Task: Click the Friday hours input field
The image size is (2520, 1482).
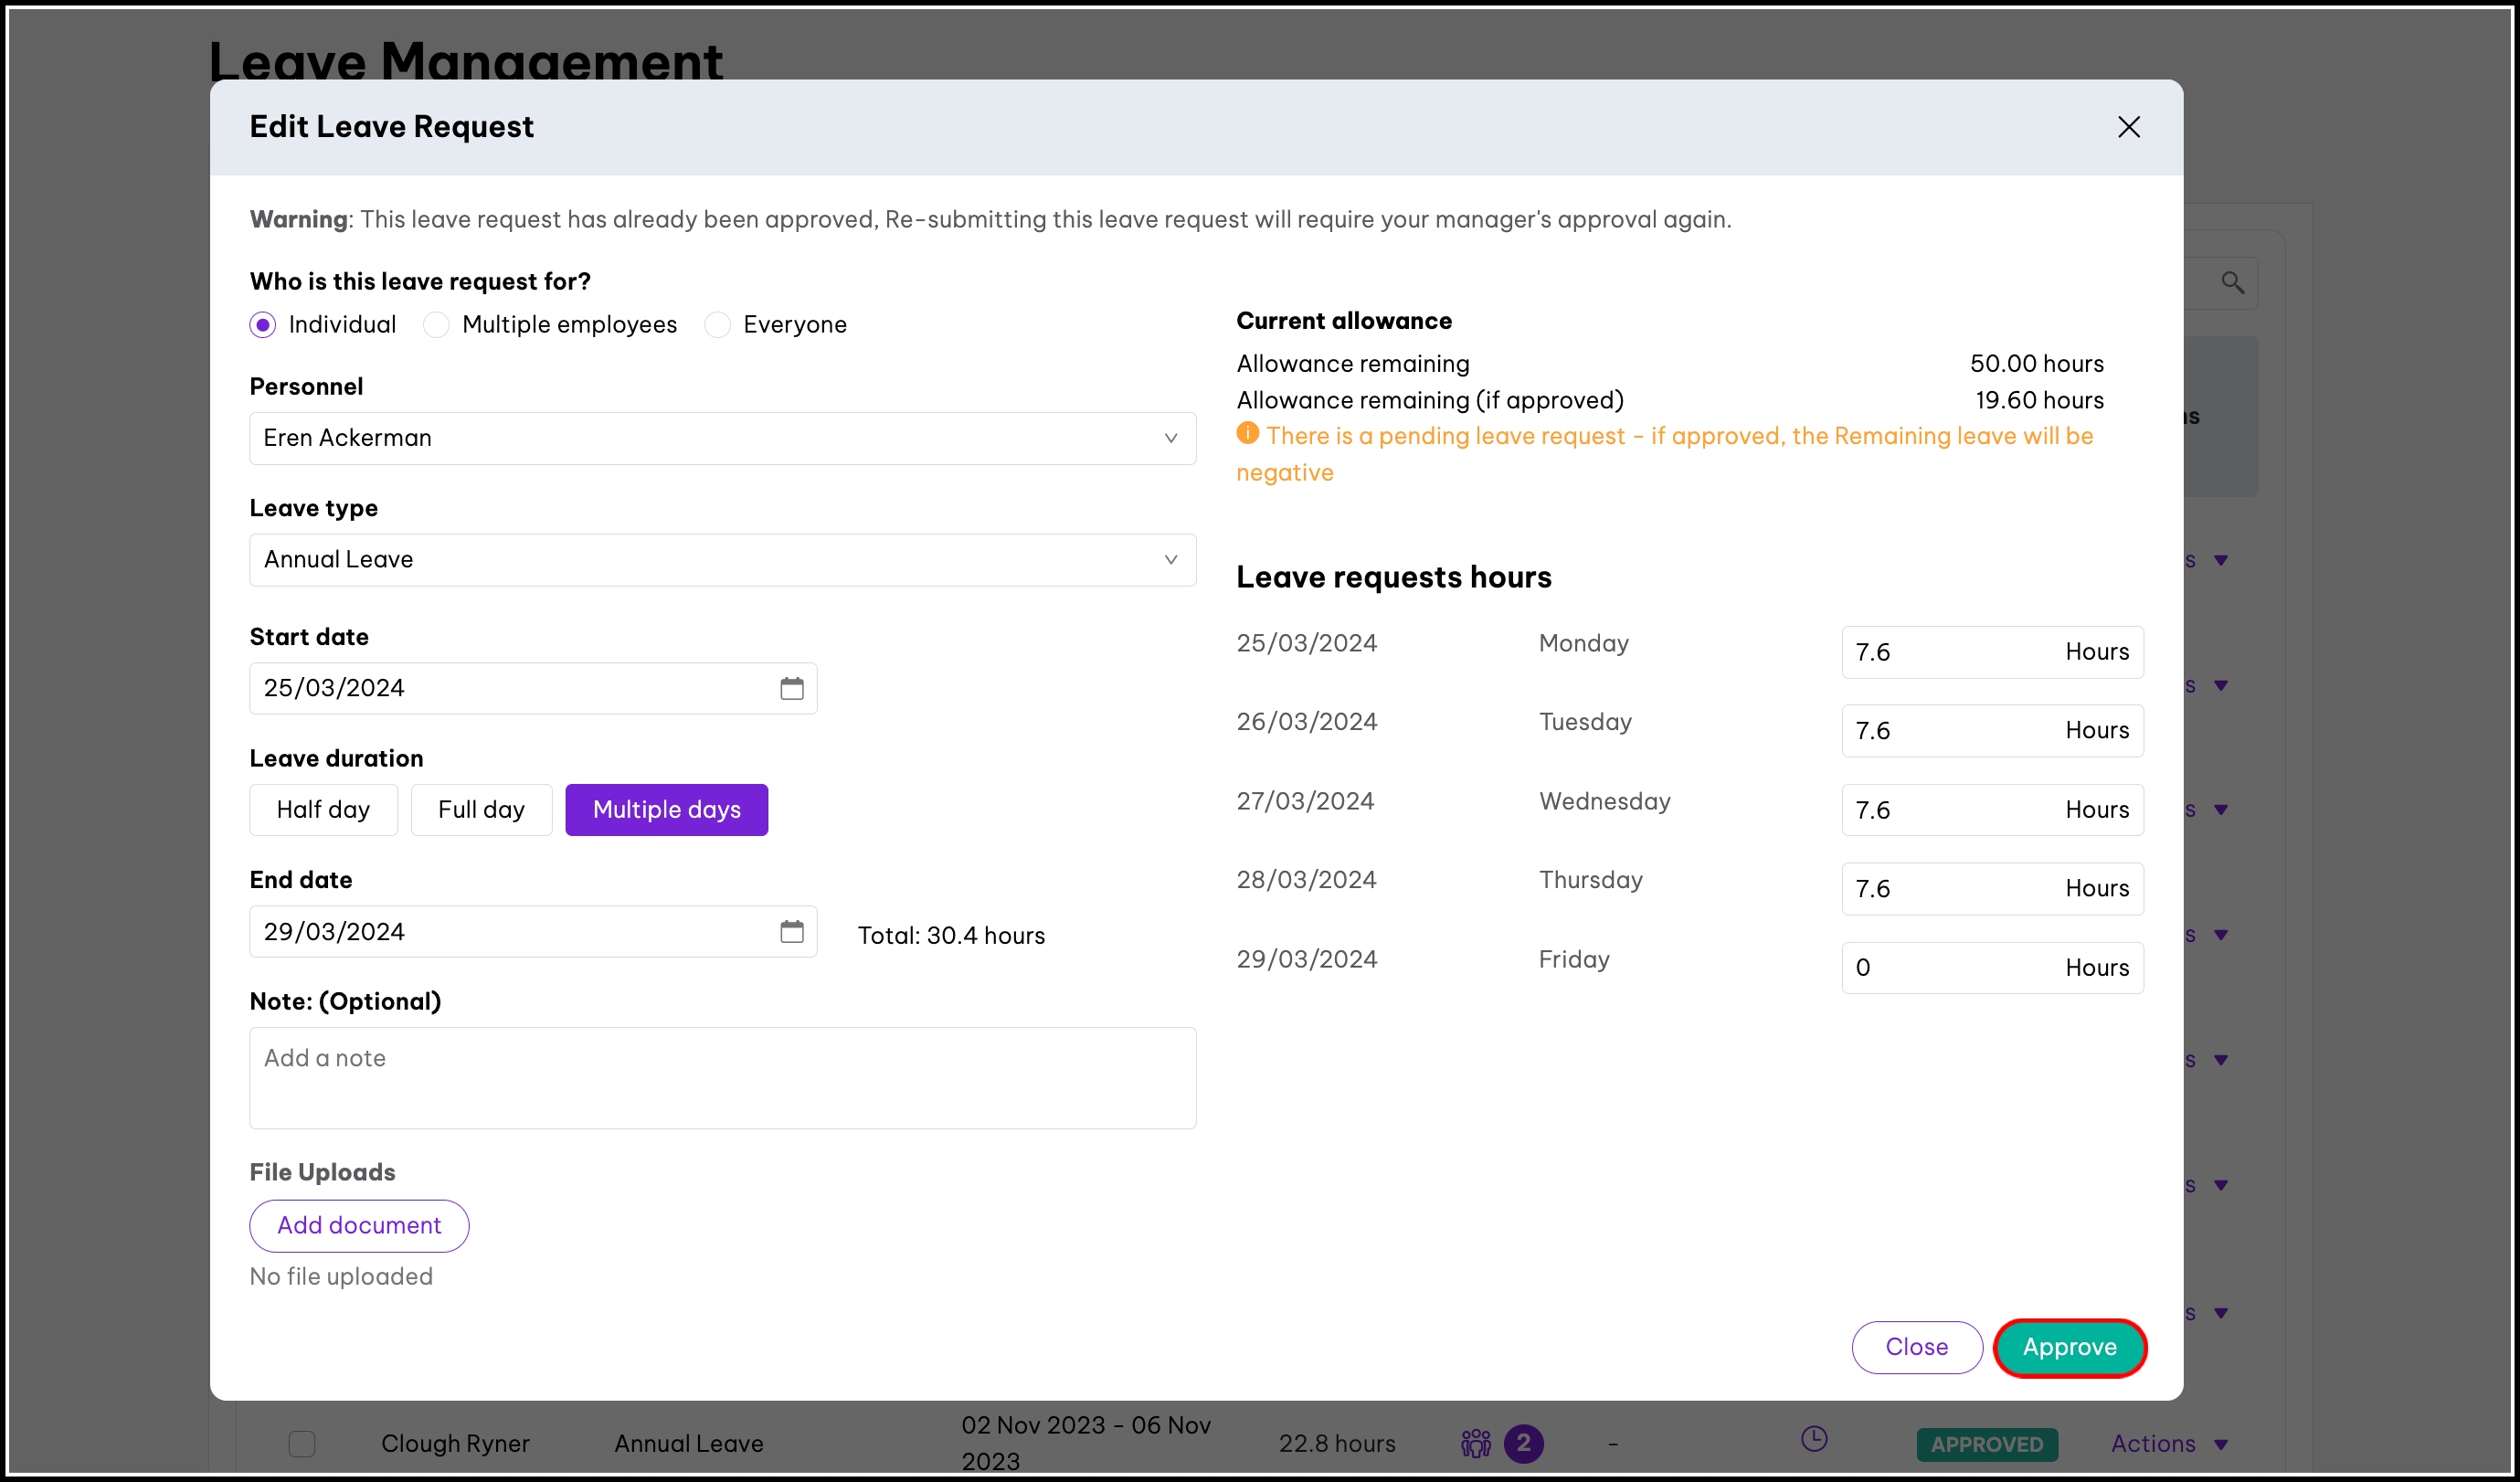Action: point(1950,967)
